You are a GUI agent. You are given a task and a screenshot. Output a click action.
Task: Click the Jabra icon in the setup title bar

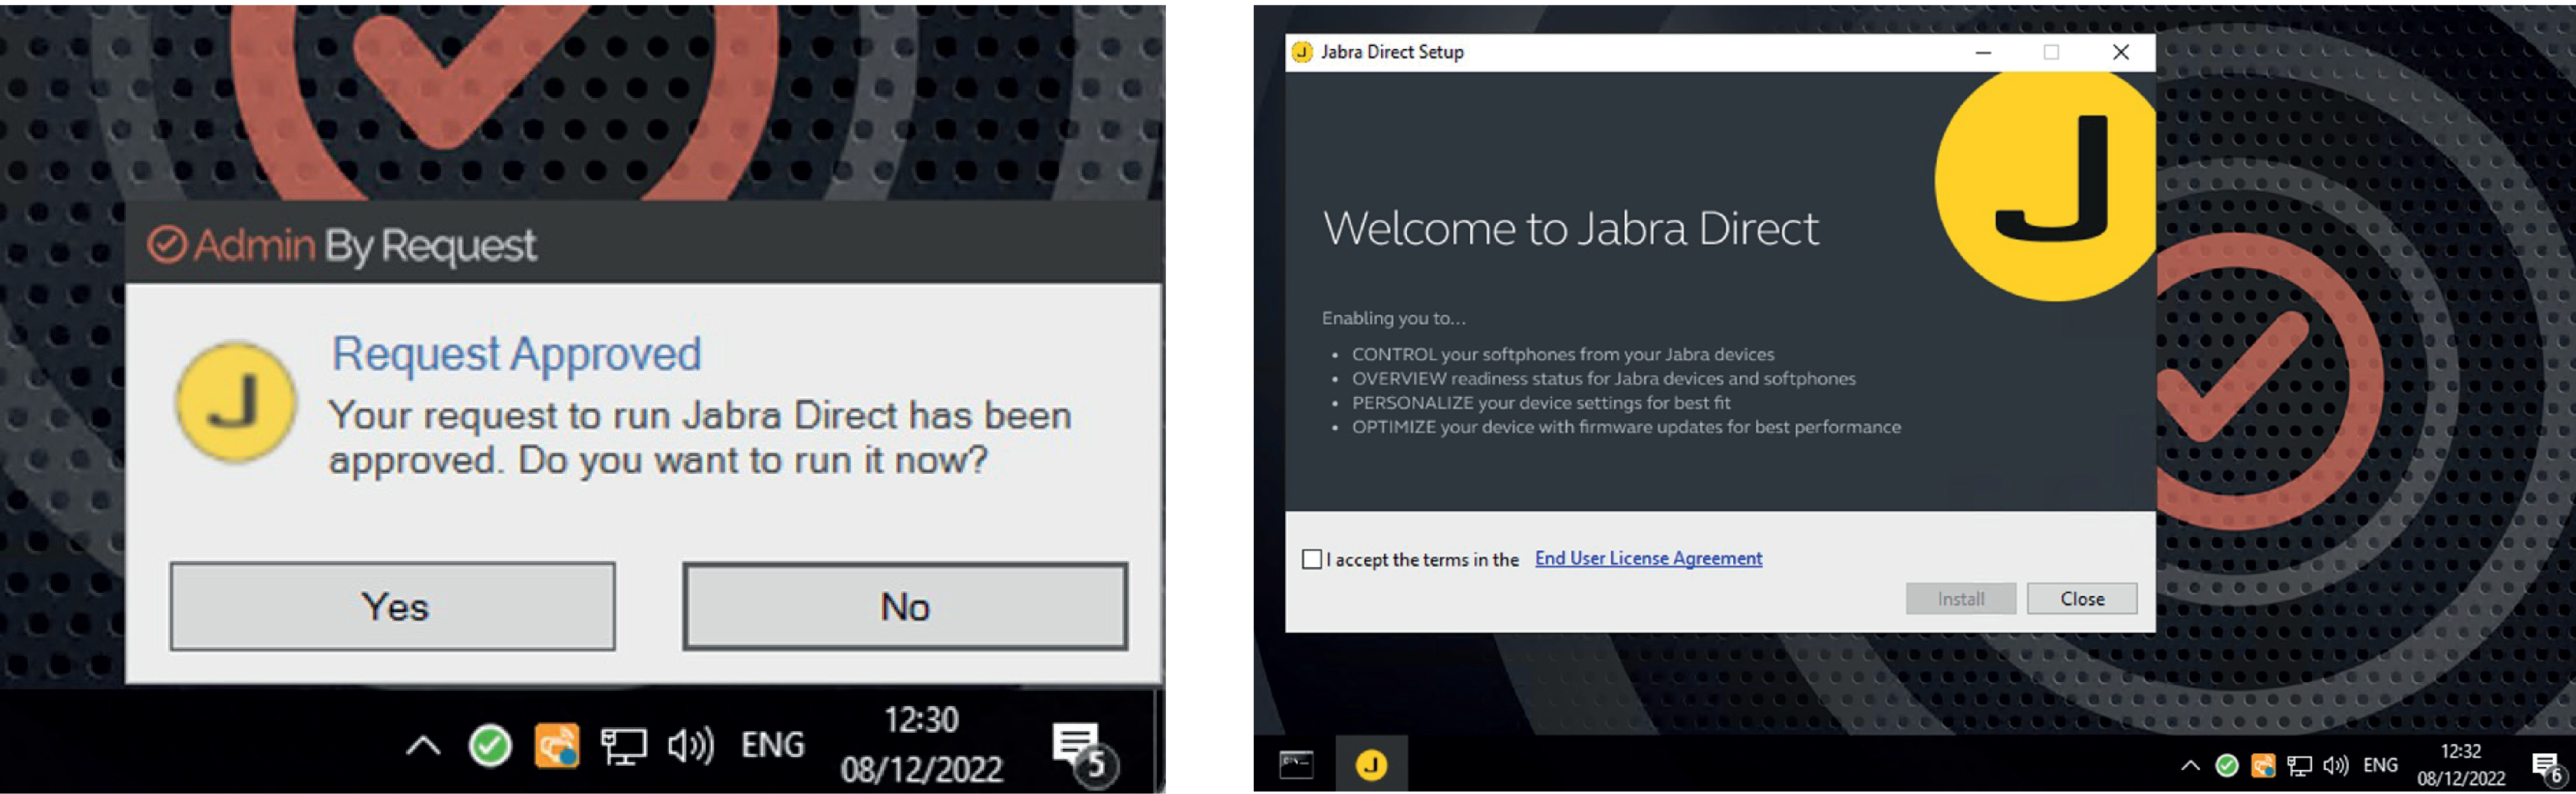pos(1302,52)
